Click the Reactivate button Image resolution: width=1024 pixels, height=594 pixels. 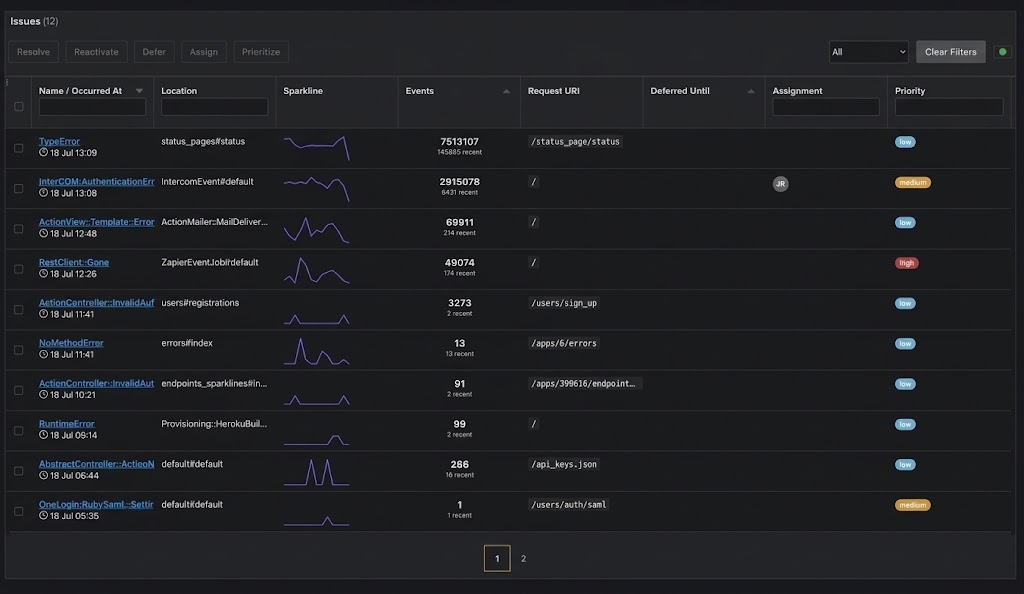point(96,52)
